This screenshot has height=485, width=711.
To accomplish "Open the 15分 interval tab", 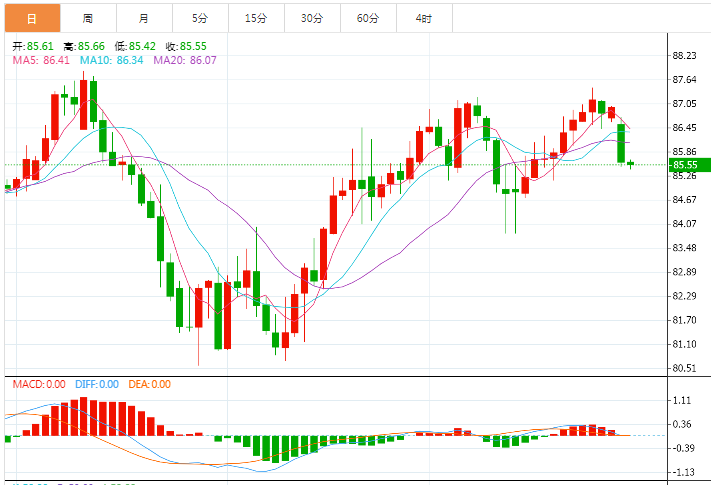I will pos(256,19).
